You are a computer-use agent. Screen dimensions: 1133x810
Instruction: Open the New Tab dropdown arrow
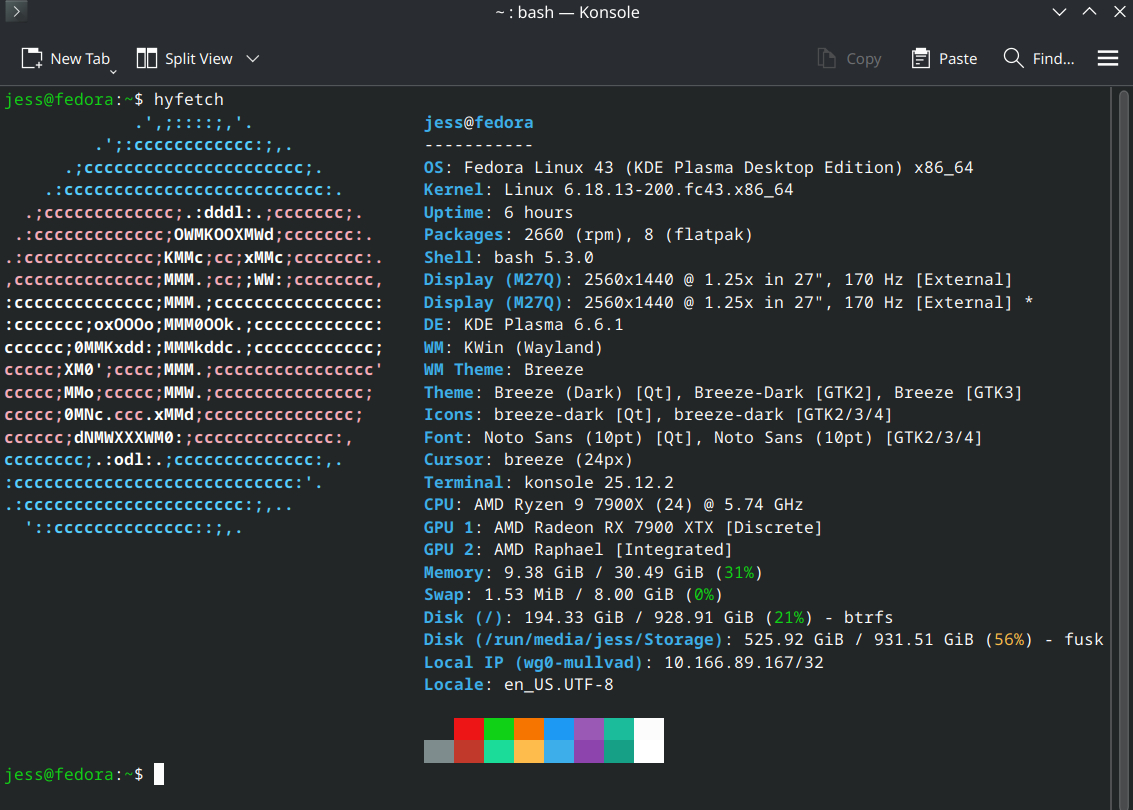click(113, 71)
